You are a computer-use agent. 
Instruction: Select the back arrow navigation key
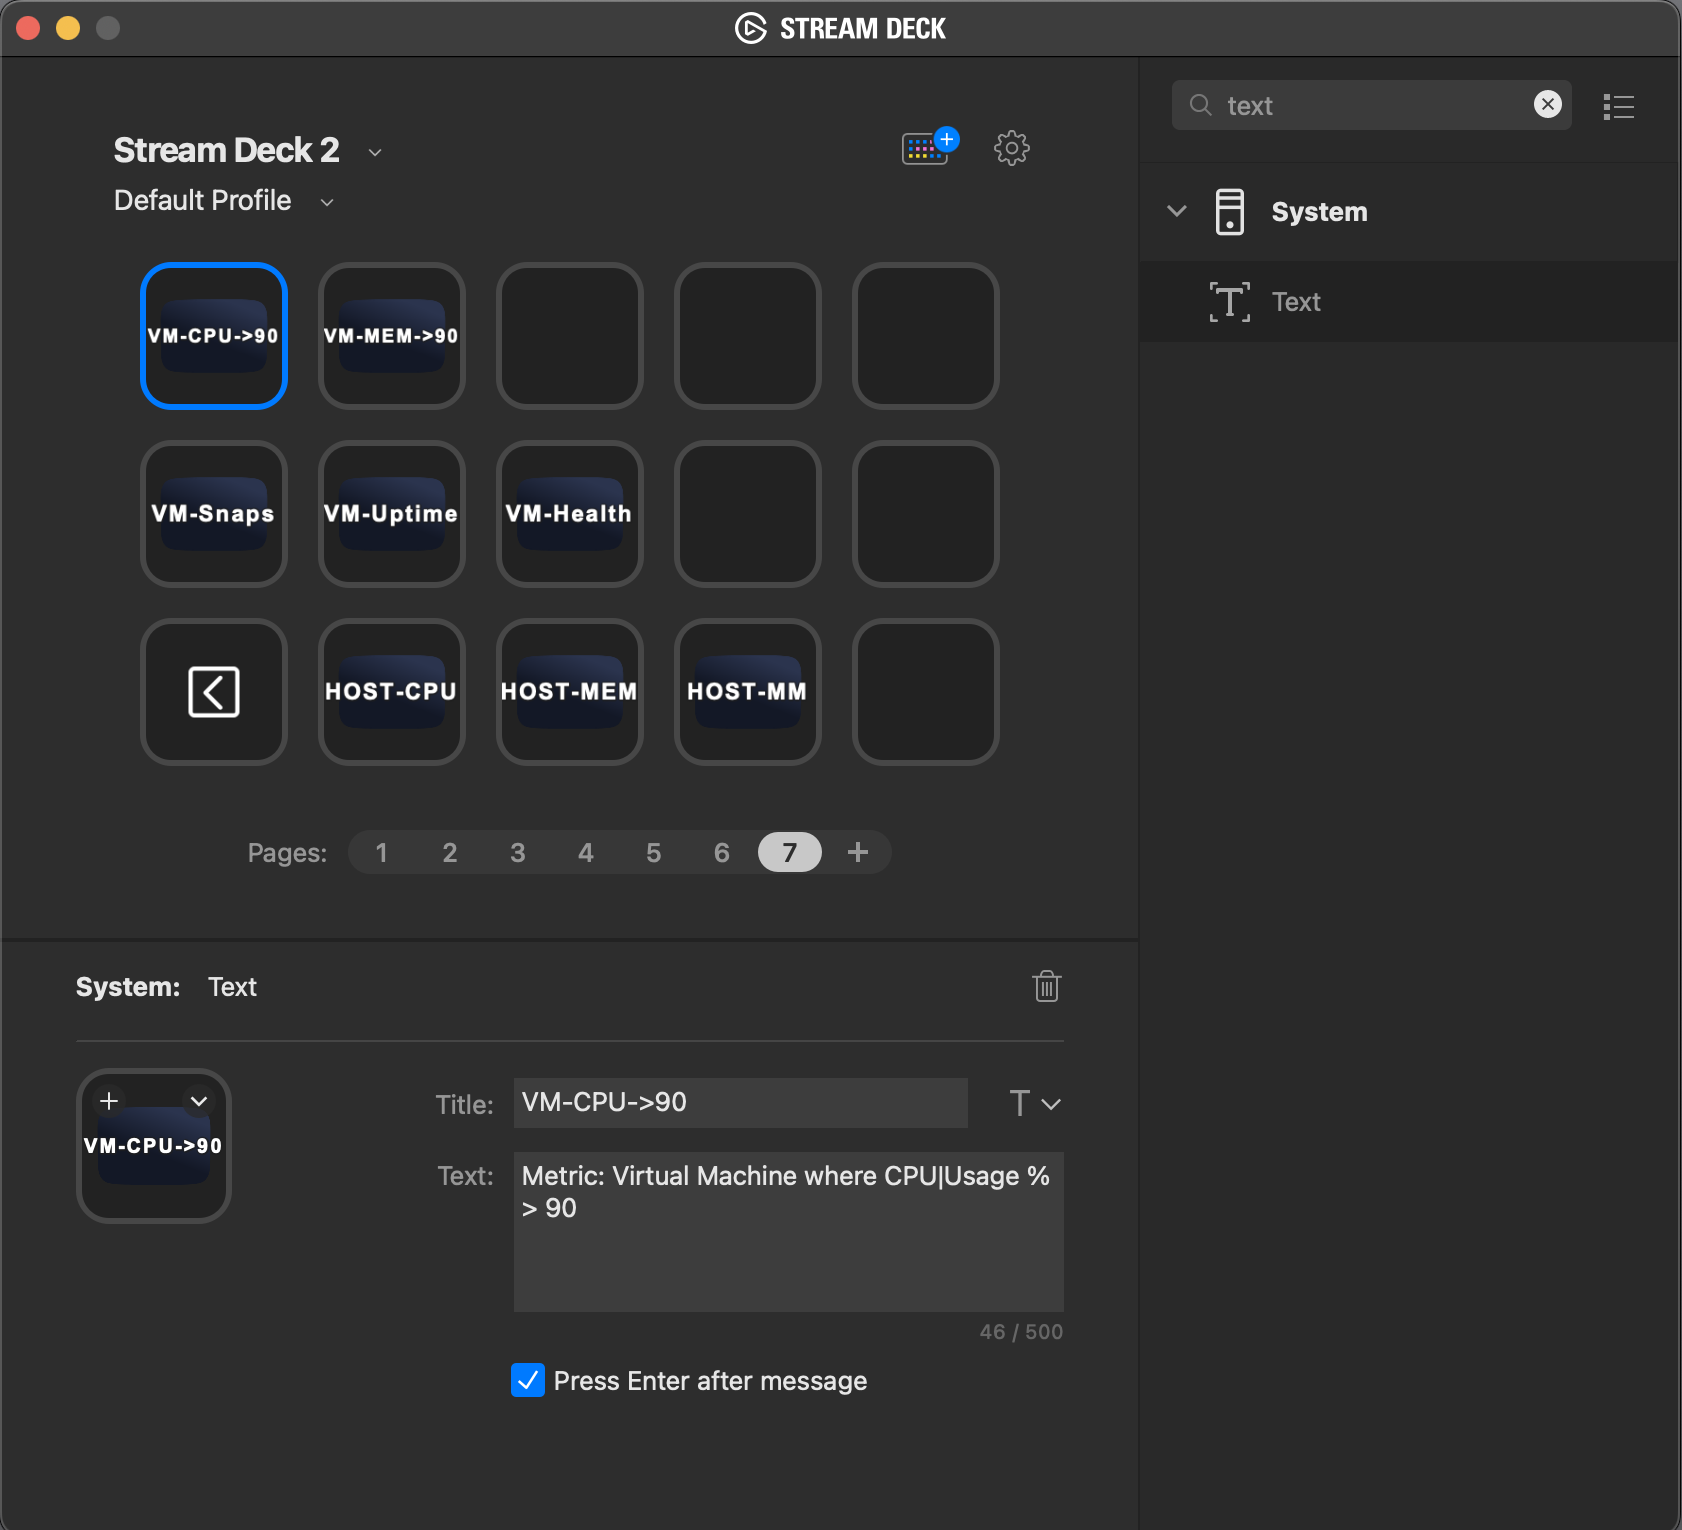click(214, 692)
